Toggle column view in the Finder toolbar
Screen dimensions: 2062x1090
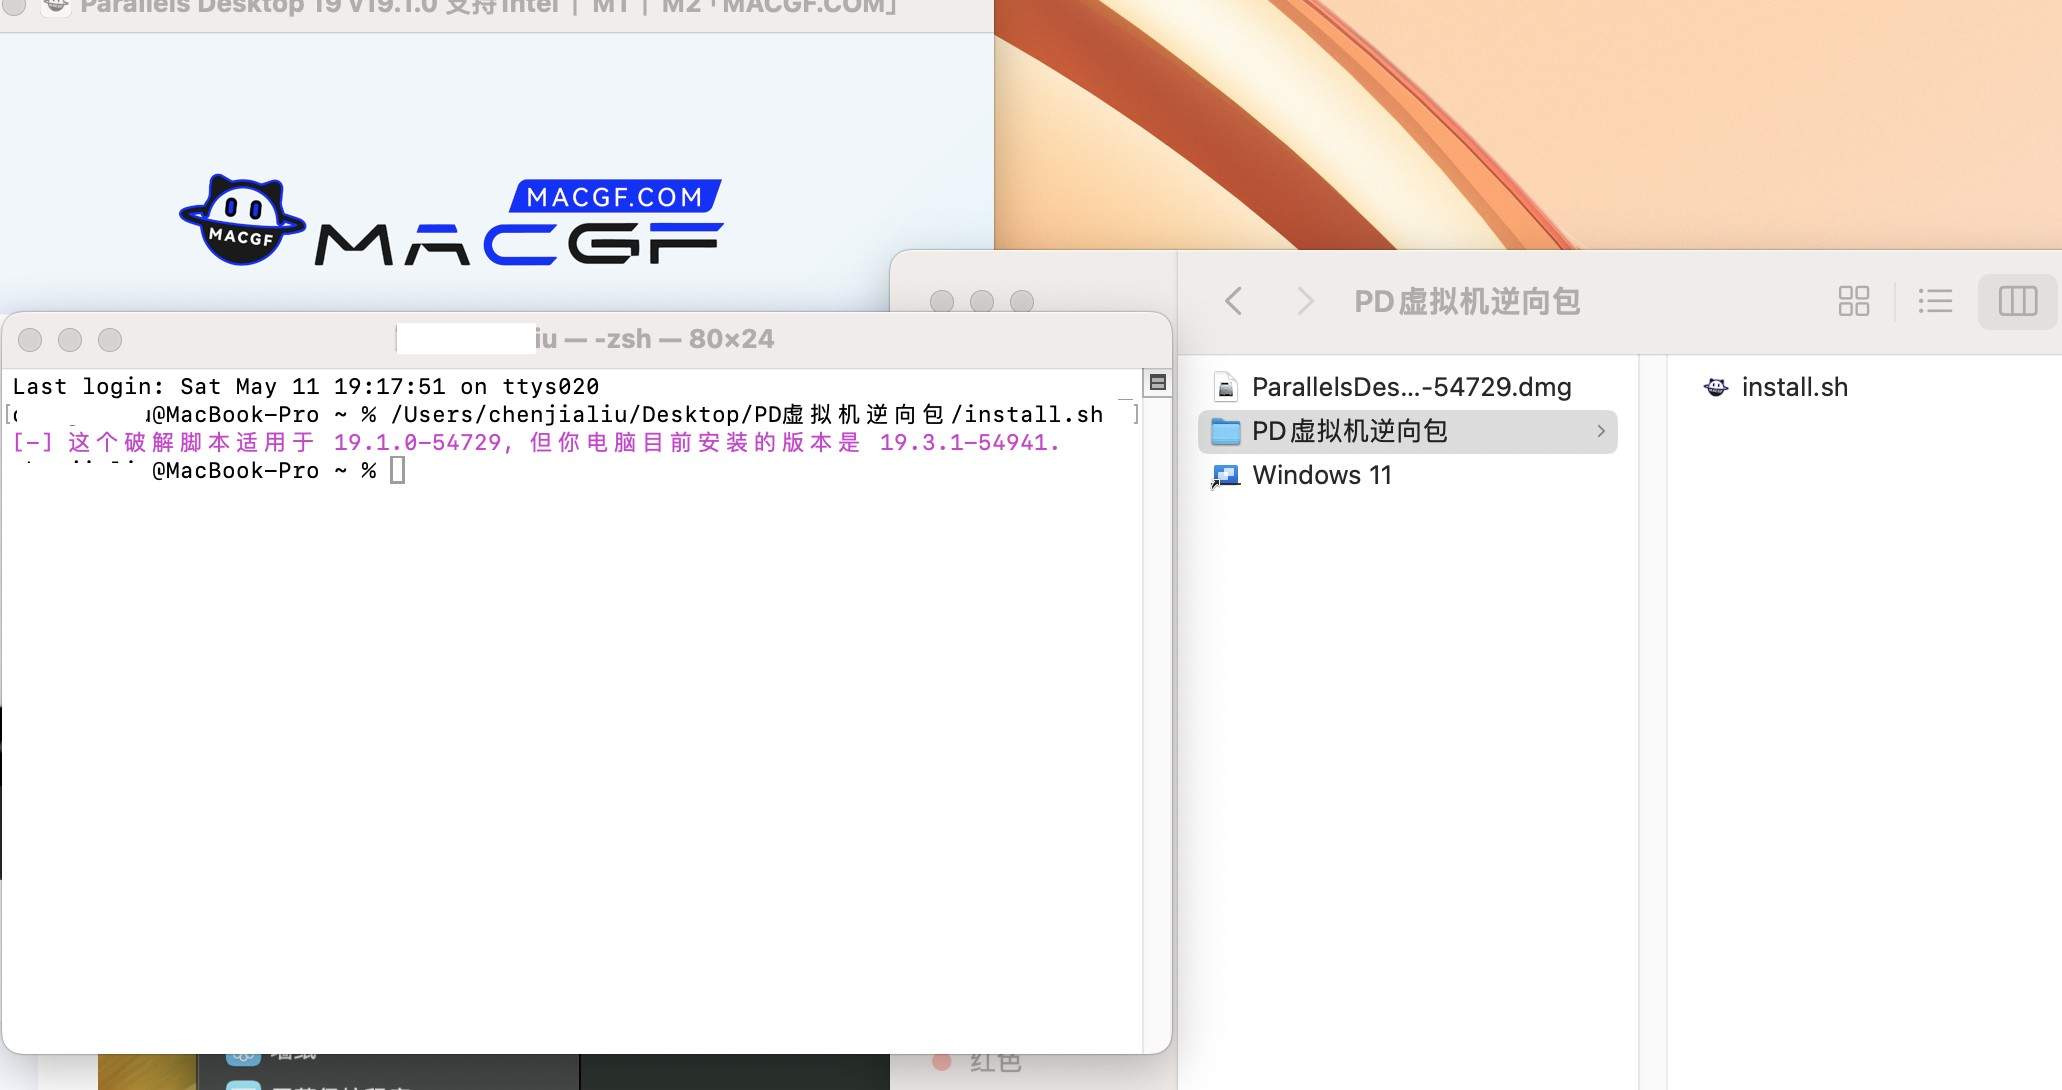pos(2018,301)
